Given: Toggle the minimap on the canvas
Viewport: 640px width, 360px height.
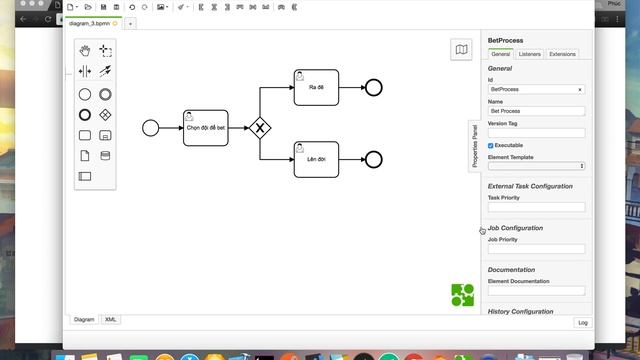Looking at the screenshot, I should click(461, 49).
